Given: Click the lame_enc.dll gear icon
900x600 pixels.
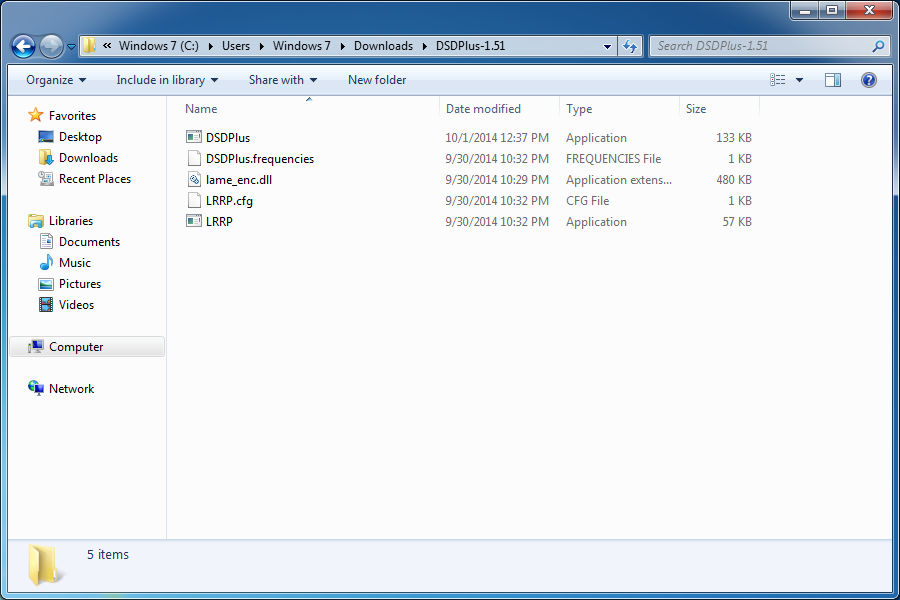Looking at the screenshot, I should (195, 179).
